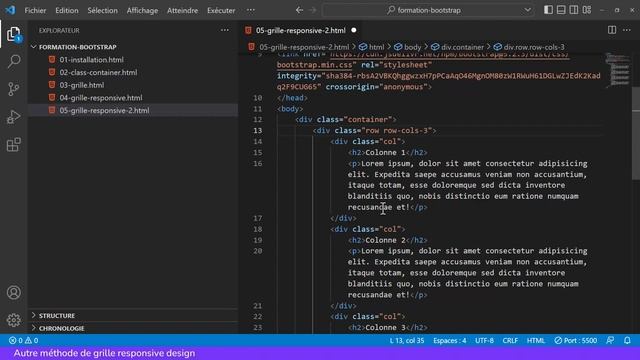The width and height of the screenshot is (640, 360).
Task: Expand the CHRONOLOGIE section
Action: (61, 328)
